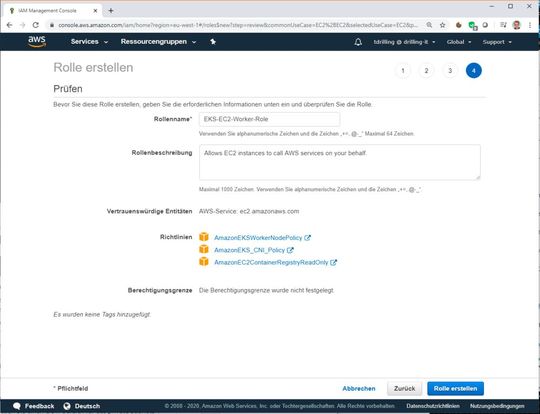This screenshot has width=540, height=414.
Task: Select the IAM Management Console tab
Action: click(x=53, y=11)
